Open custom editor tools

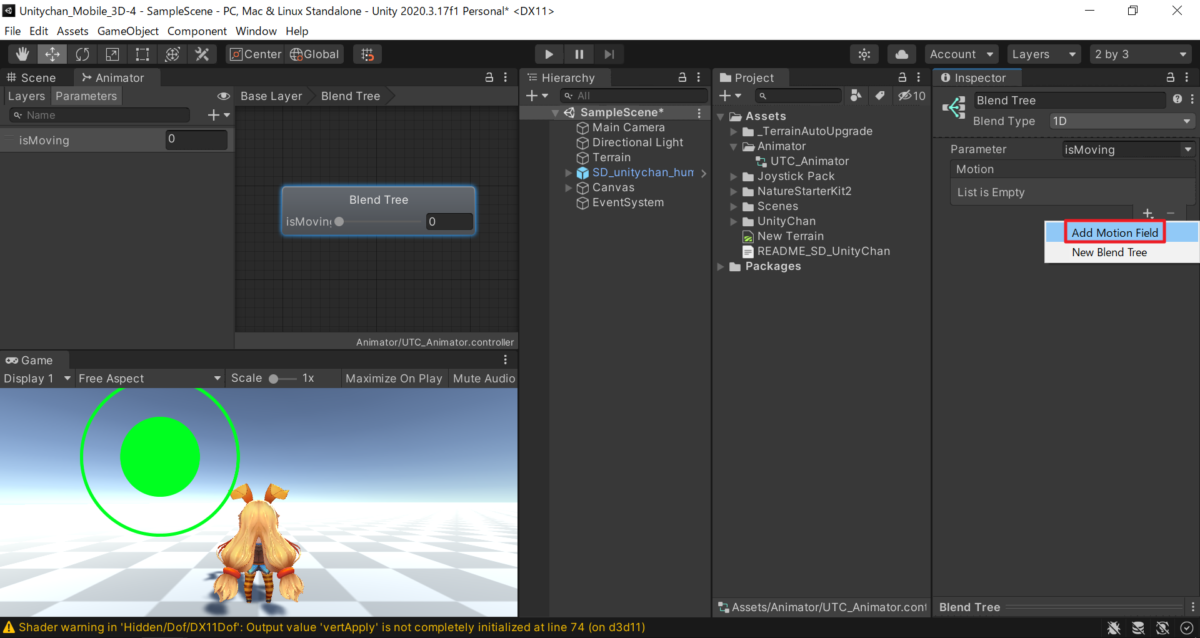pyautogui.click(x=202, y=54)
